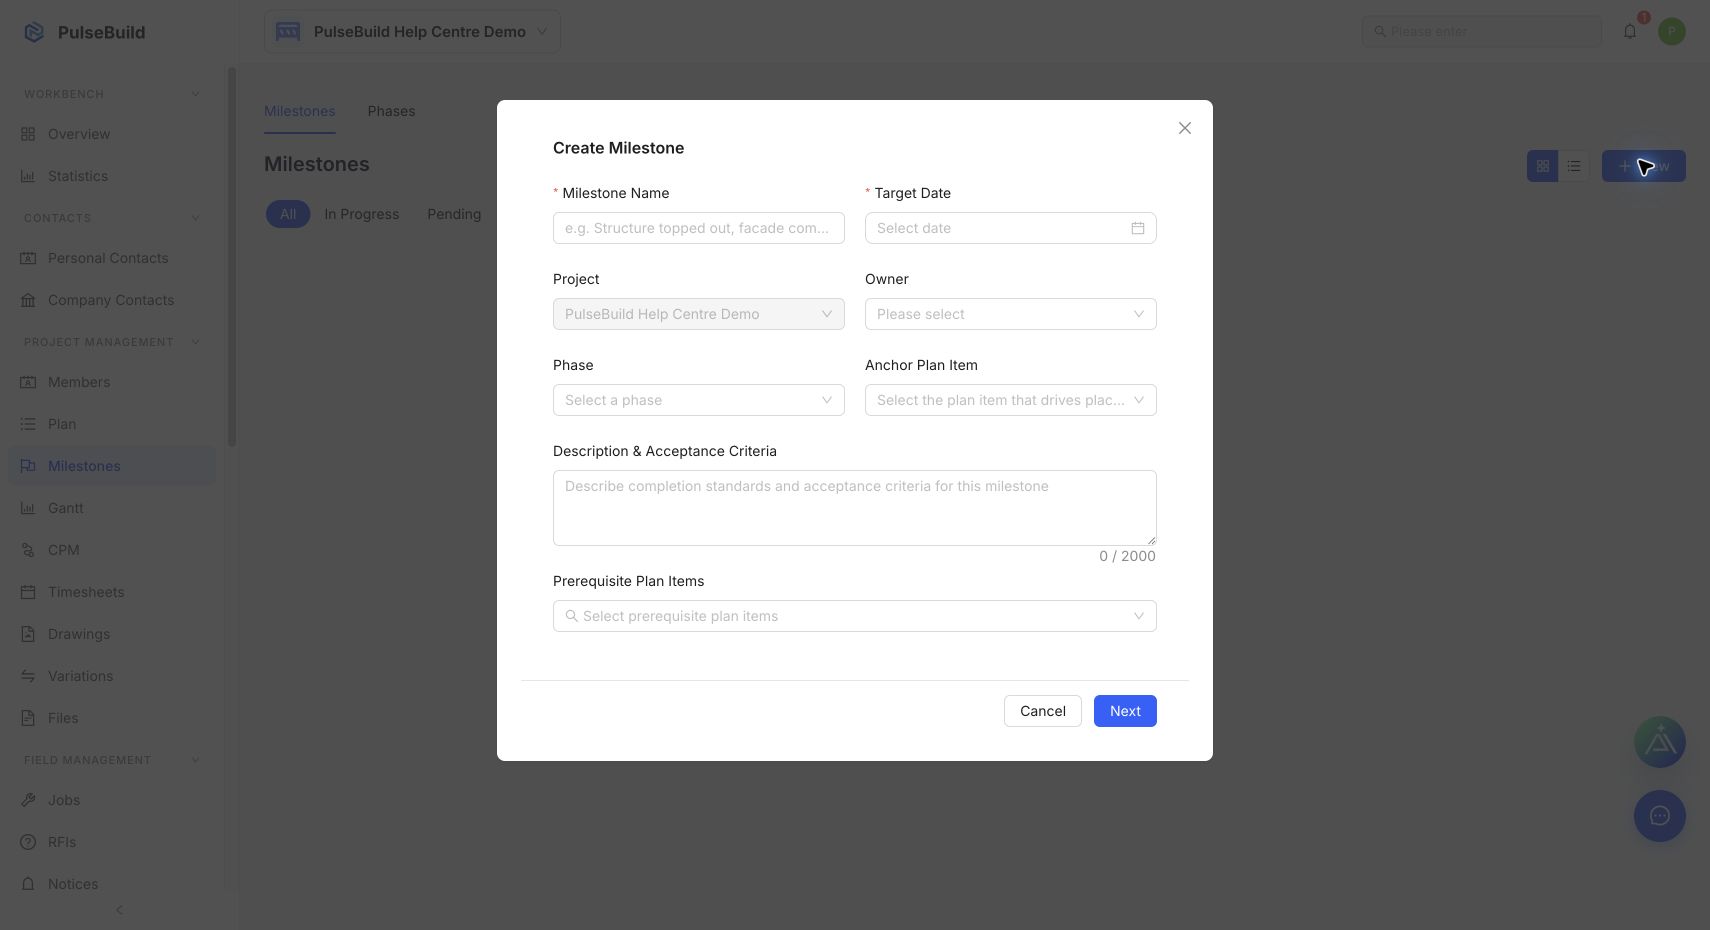Open the PulseBuild Help Centre Demo project selector
The width and height of the screenshot is (1710, 930).
[x=412, y=32]
